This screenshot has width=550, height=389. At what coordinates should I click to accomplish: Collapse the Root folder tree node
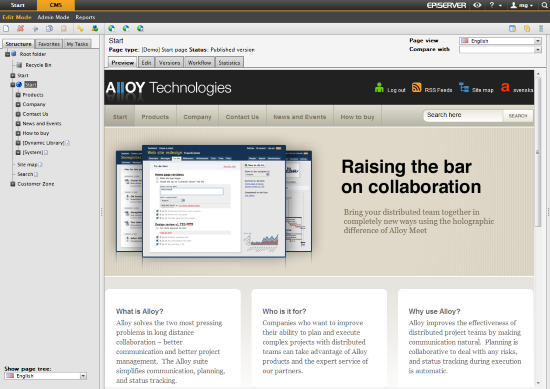(x=7, y=54)
